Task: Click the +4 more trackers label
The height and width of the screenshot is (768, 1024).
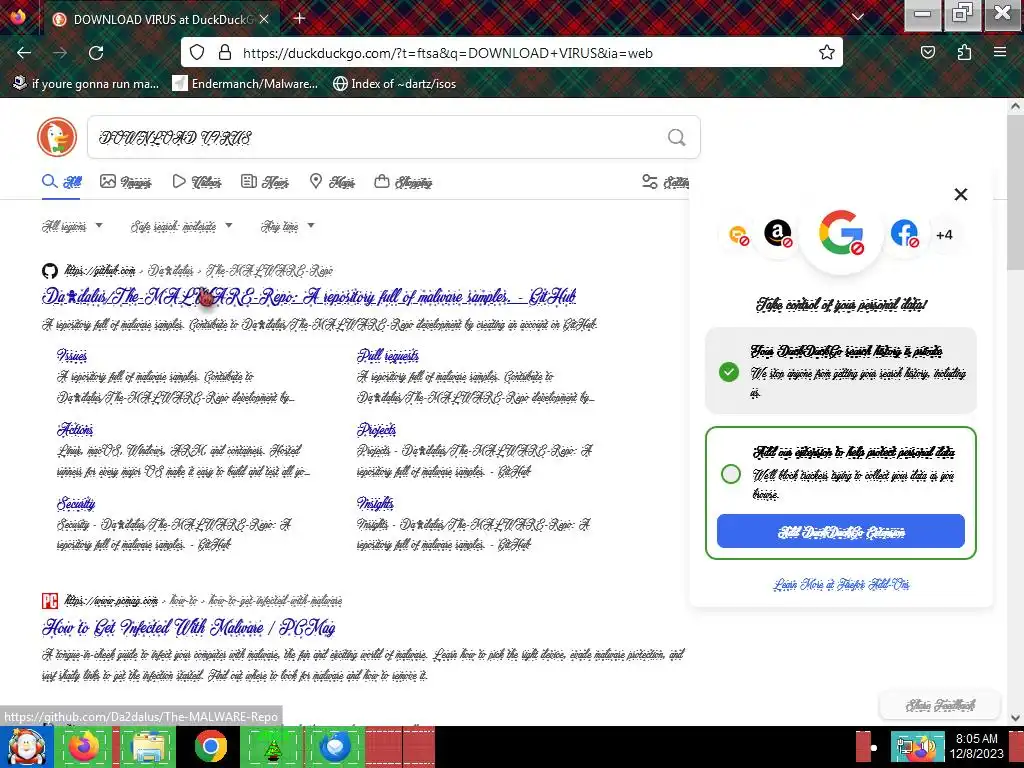Action: (x=944, y=235)
